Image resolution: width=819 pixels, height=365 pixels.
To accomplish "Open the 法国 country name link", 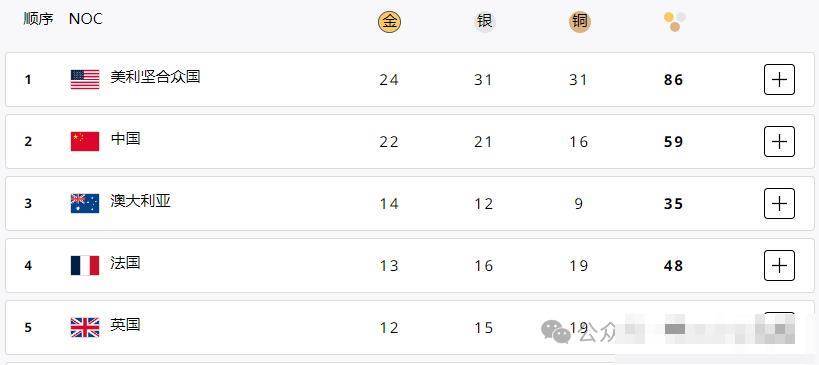I will coord(125,263).
